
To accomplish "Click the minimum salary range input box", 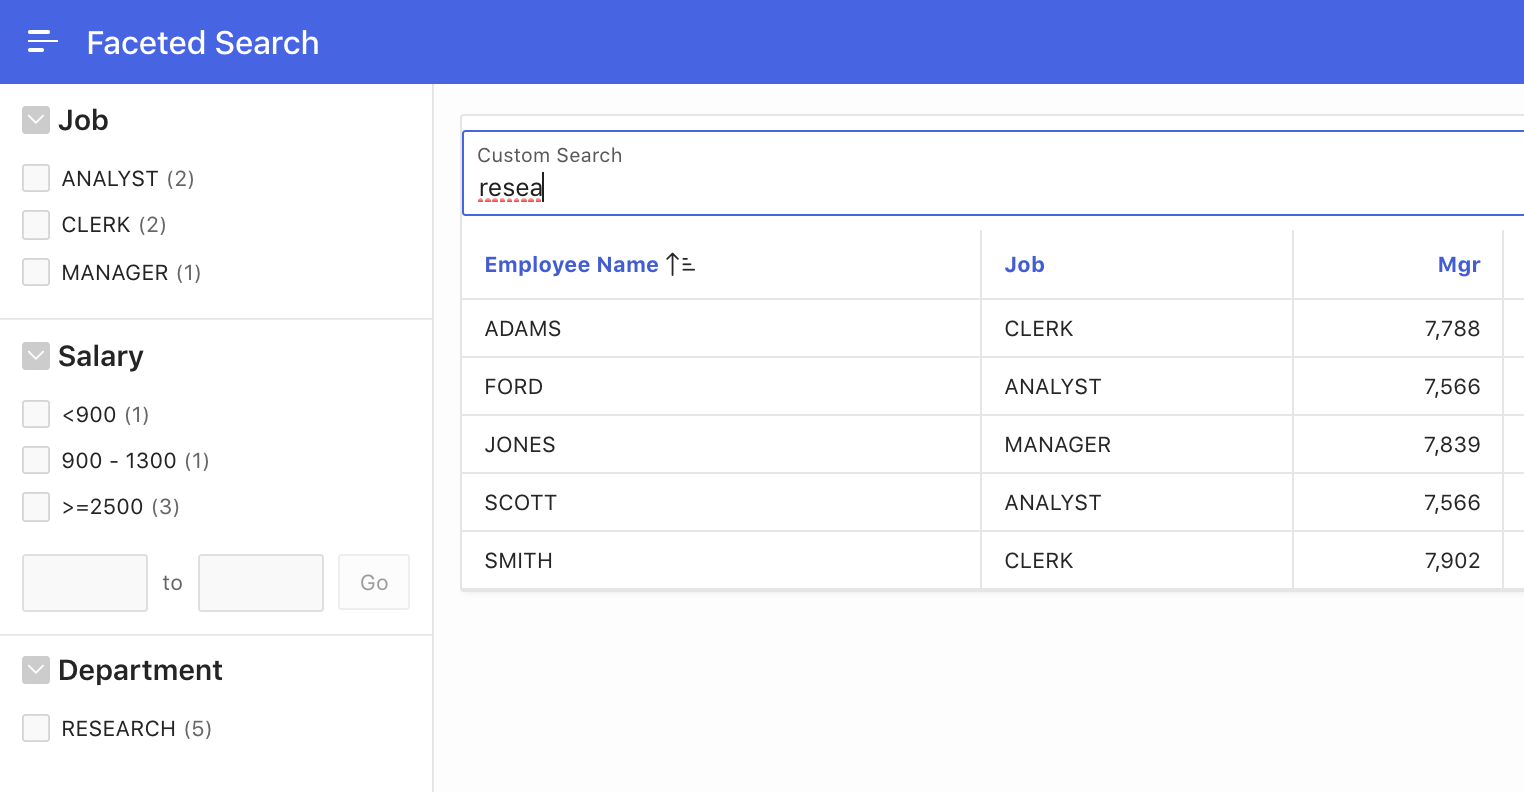I will point(84,582).
